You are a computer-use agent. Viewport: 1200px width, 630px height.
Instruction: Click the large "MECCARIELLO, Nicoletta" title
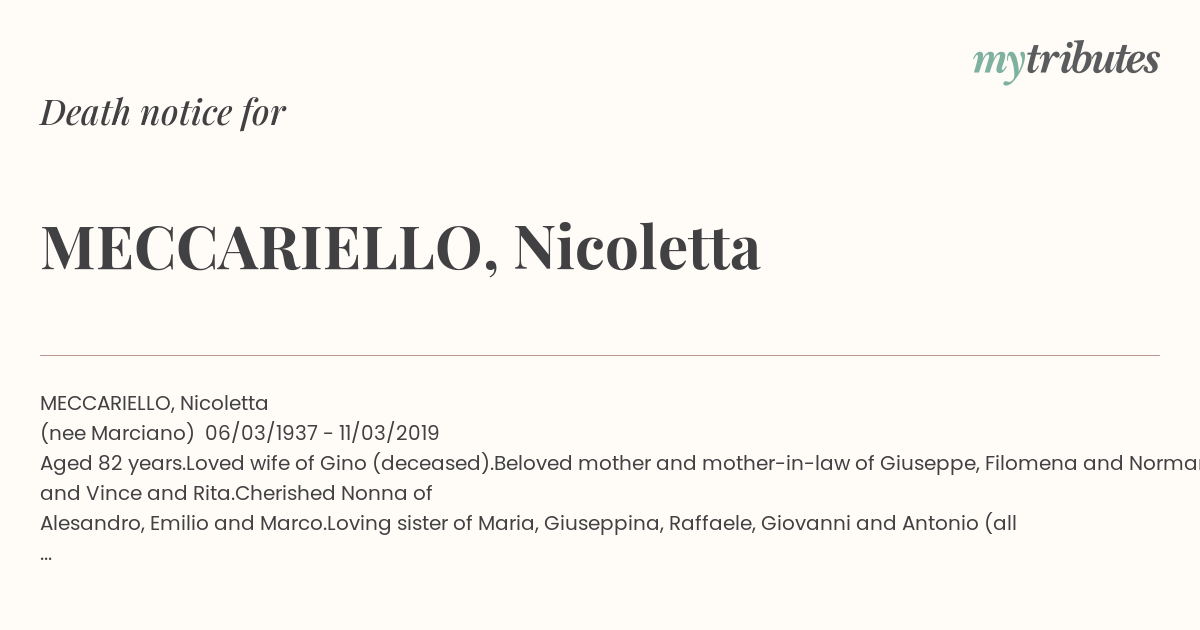pyautogui.click(x=400, y=247)
